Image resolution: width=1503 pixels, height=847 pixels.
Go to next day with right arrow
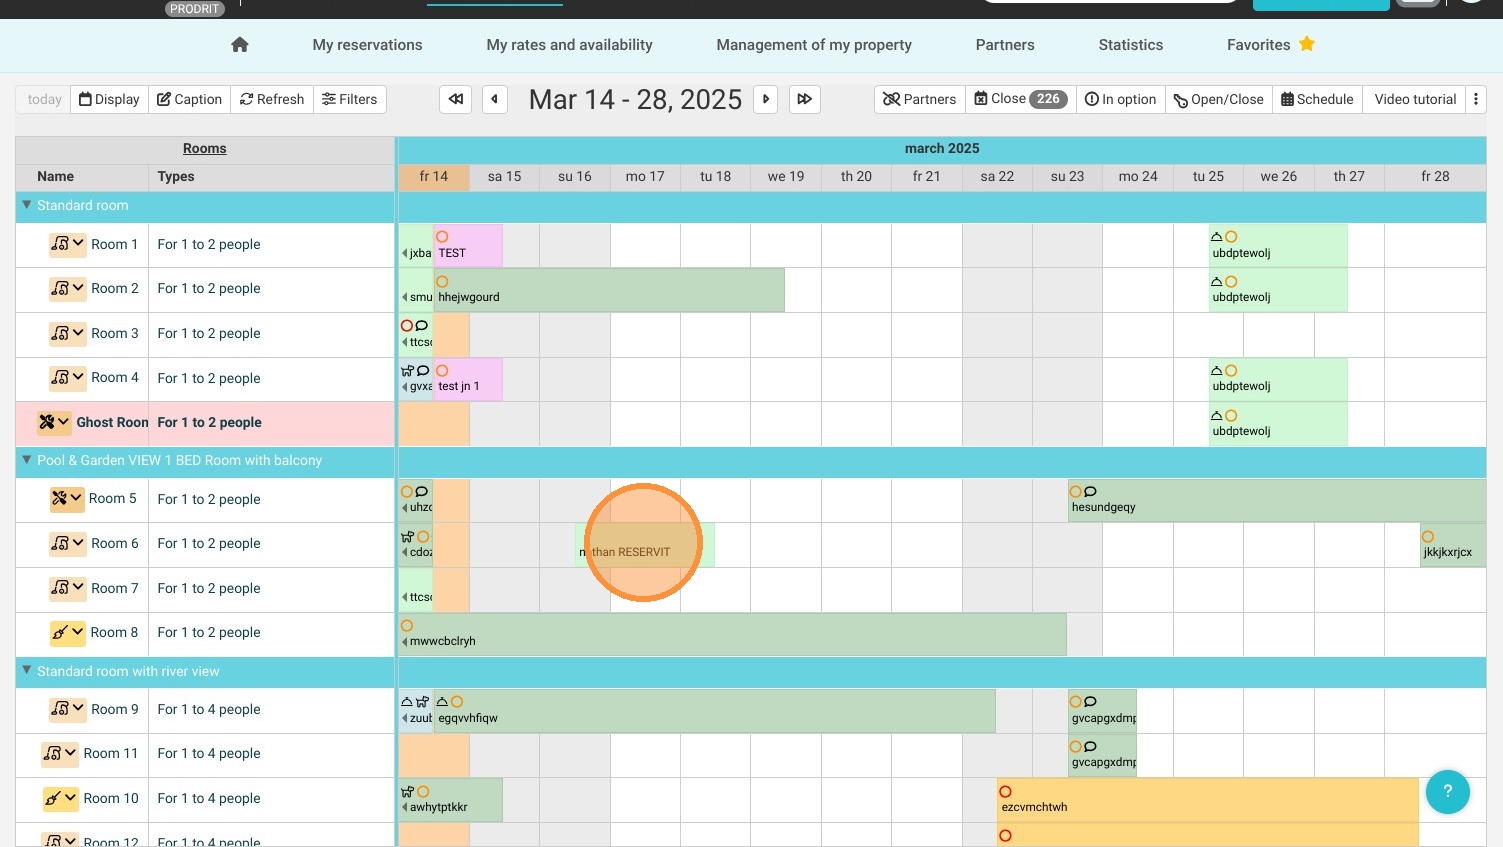click(x=766, y=99)
